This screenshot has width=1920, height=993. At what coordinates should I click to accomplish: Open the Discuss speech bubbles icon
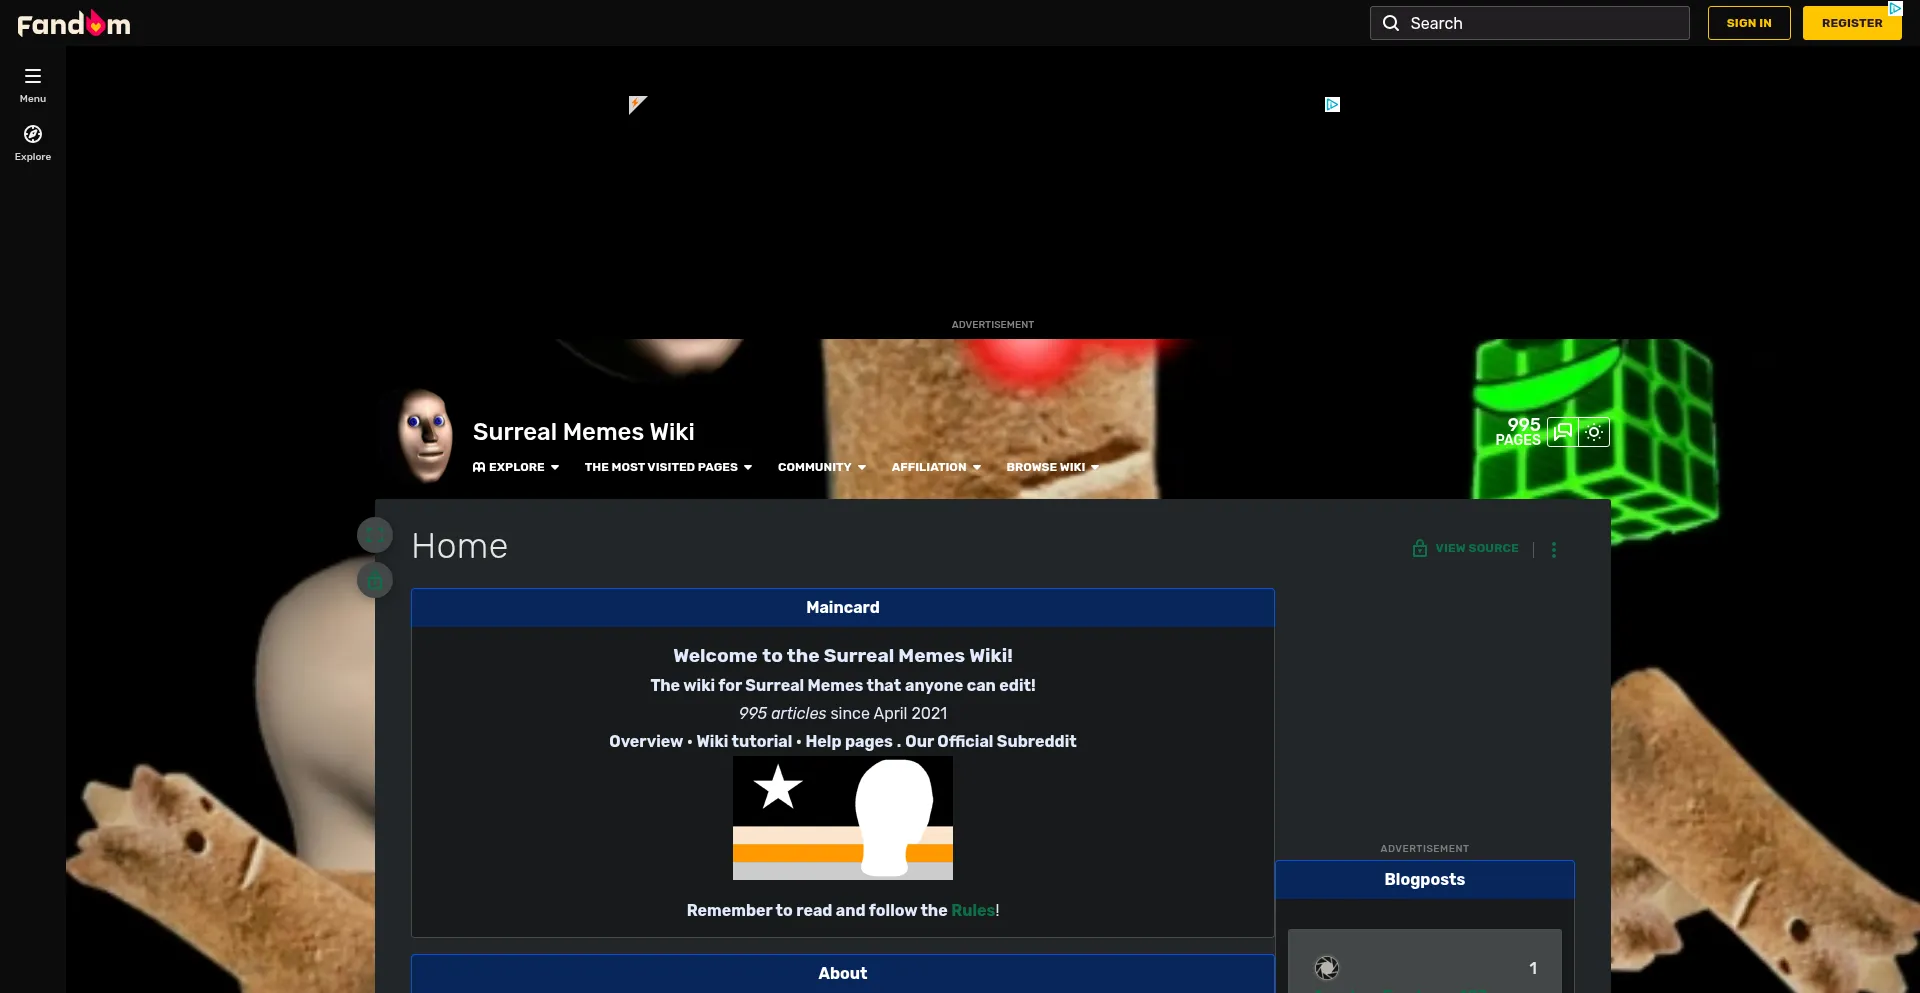pyautogui.click(x=1562, y=432)
